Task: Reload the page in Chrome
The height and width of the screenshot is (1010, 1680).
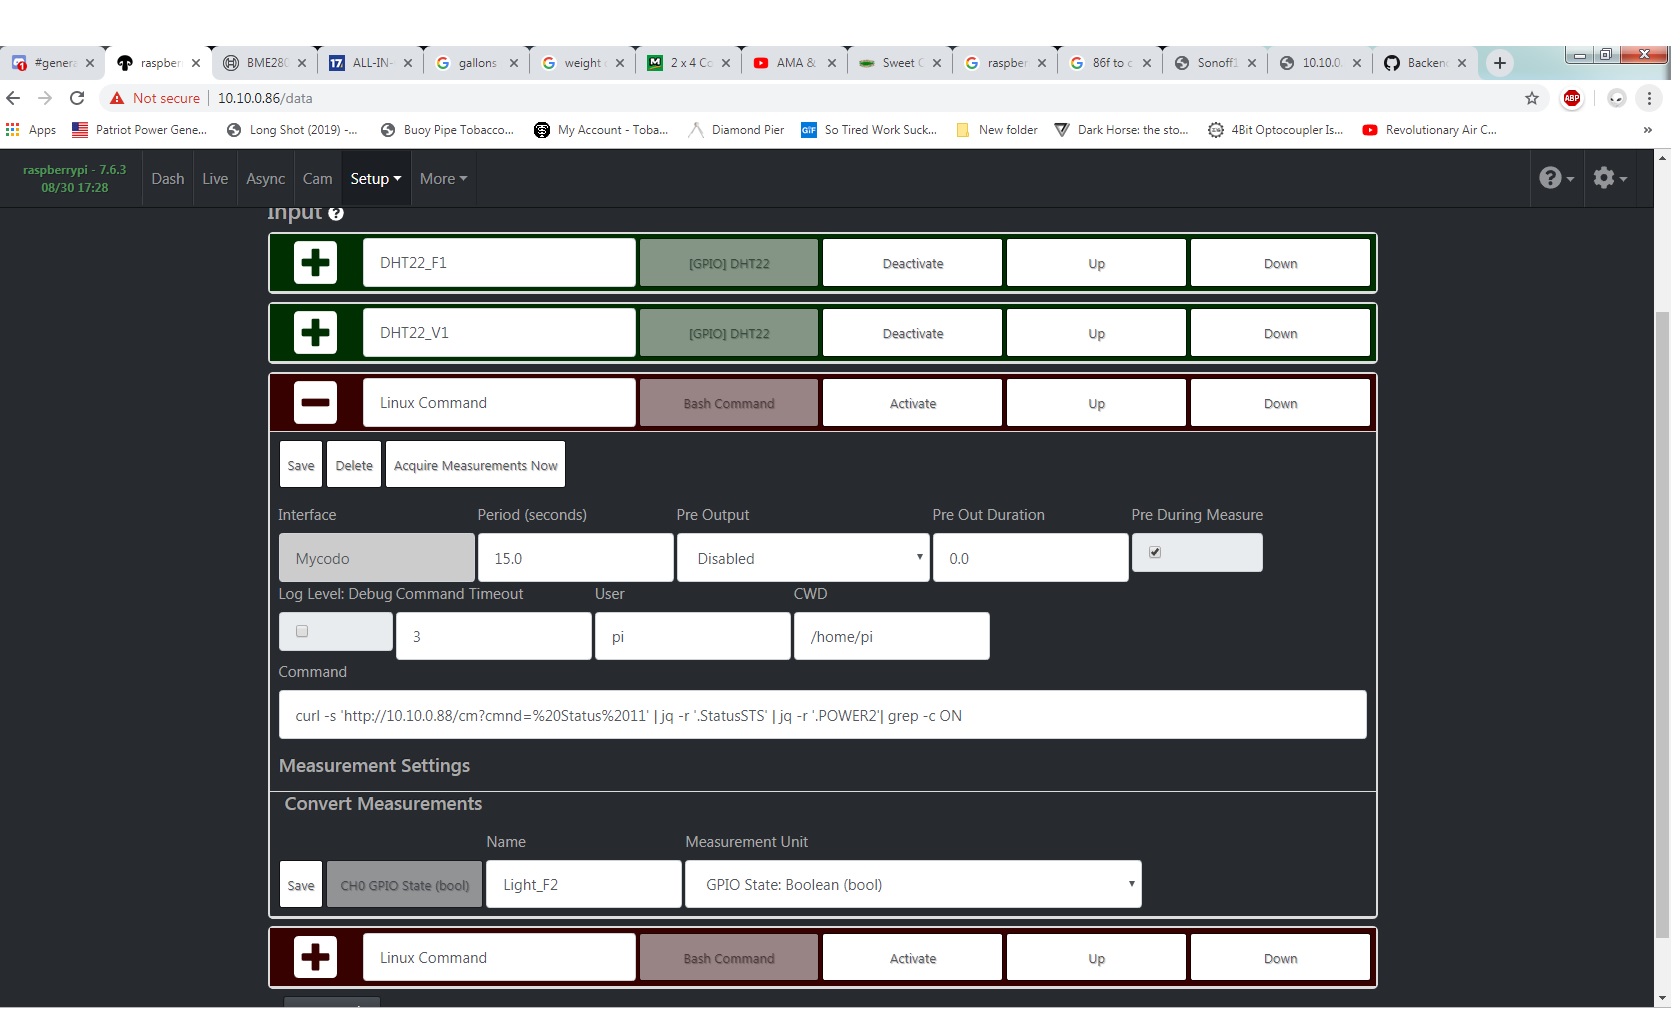Action: (x=77, y=98)
